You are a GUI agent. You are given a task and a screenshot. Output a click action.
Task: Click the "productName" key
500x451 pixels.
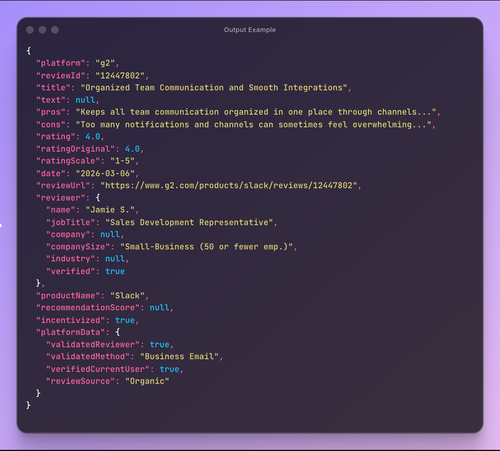(x=68, y=296)
